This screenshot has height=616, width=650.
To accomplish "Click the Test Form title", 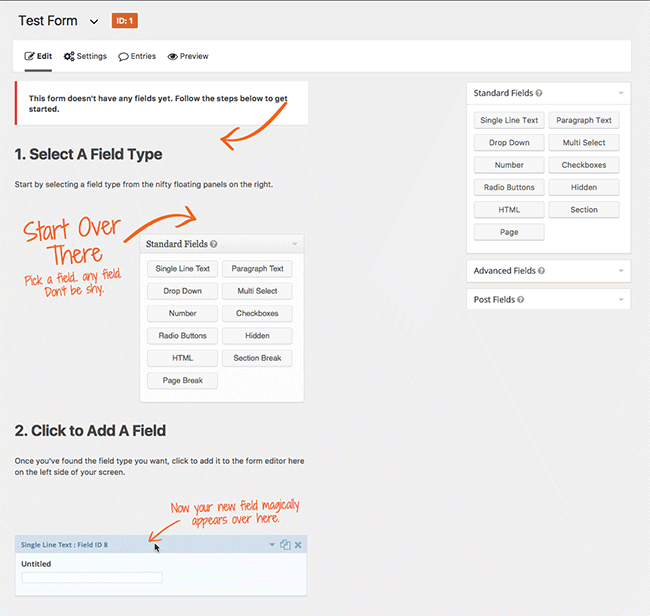I will [48, 21].
